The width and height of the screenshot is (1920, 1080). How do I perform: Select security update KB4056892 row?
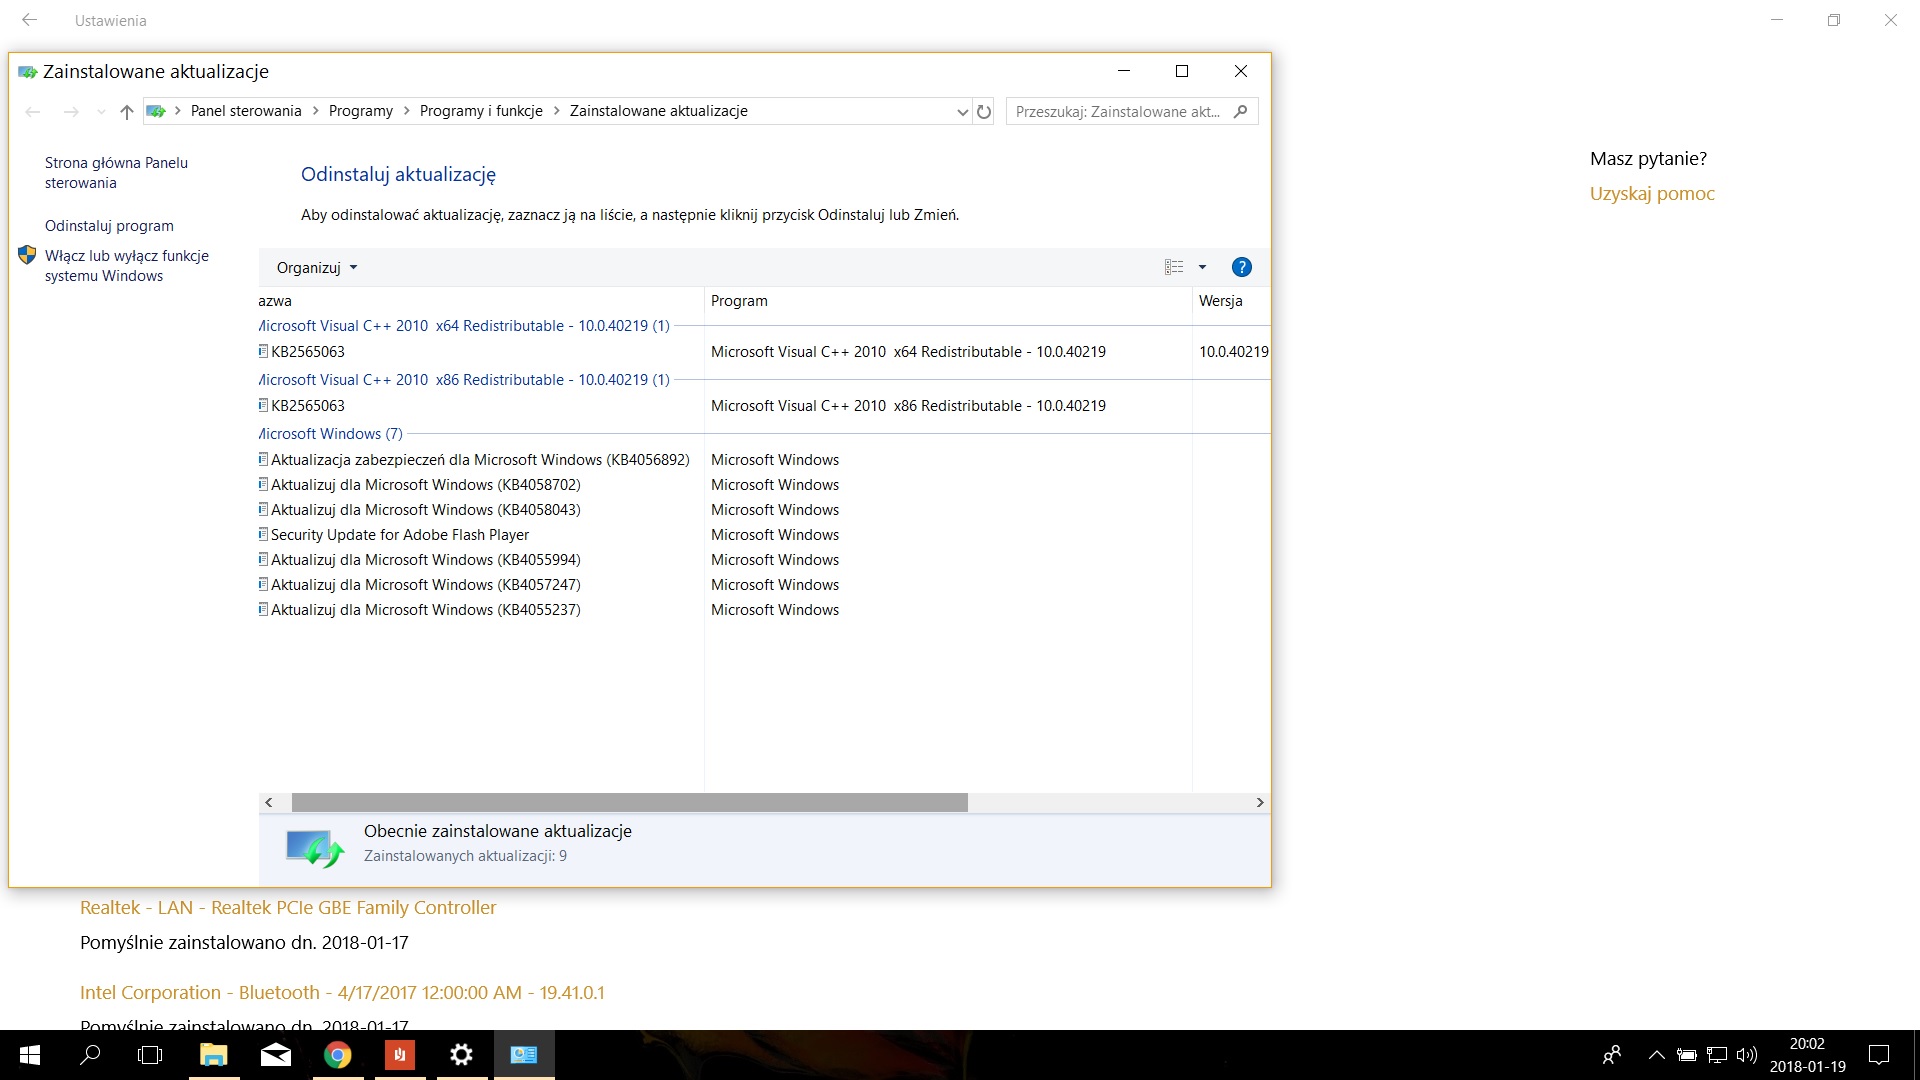[764, 460]
